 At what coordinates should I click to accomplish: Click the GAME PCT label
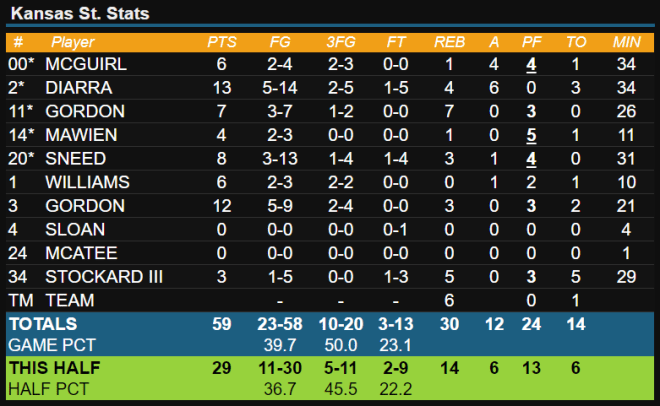pos(52,345)
